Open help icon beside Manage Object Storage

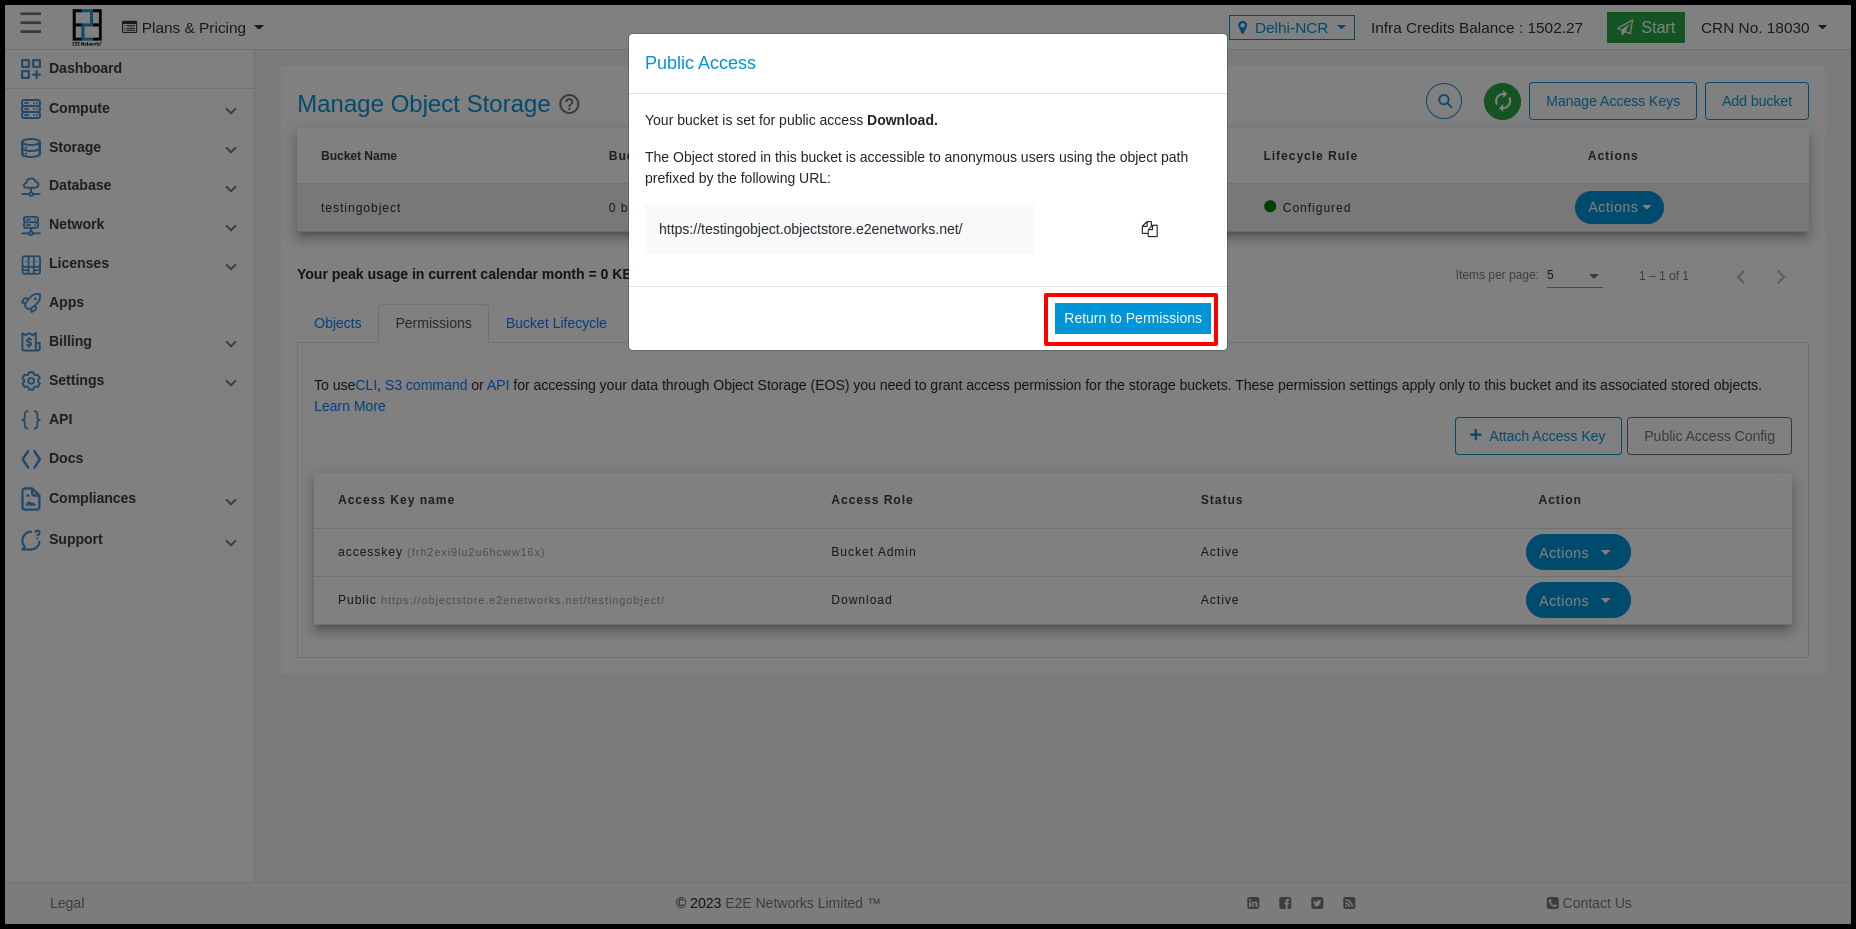click(x=569, y=104)
